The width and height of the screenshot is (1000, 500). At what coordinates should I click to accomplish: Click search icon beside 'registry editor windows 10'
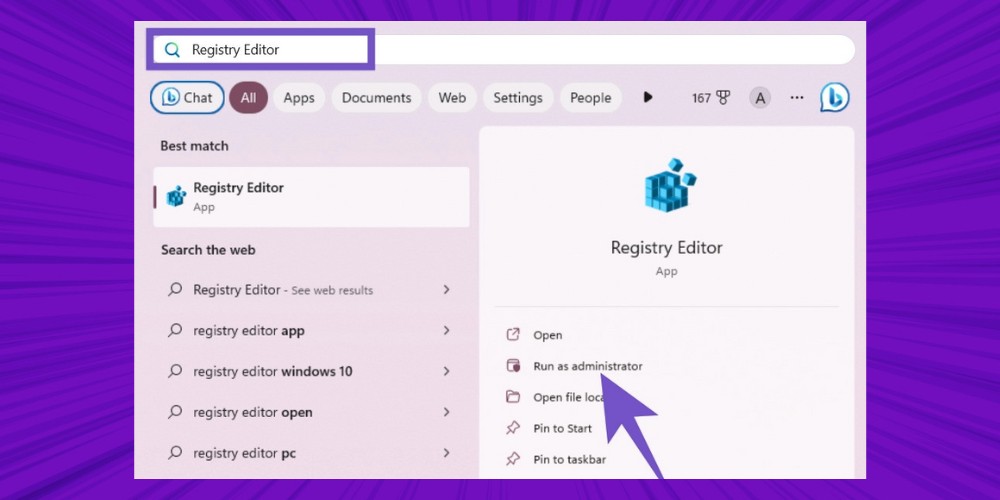click(x=175, y=371)
